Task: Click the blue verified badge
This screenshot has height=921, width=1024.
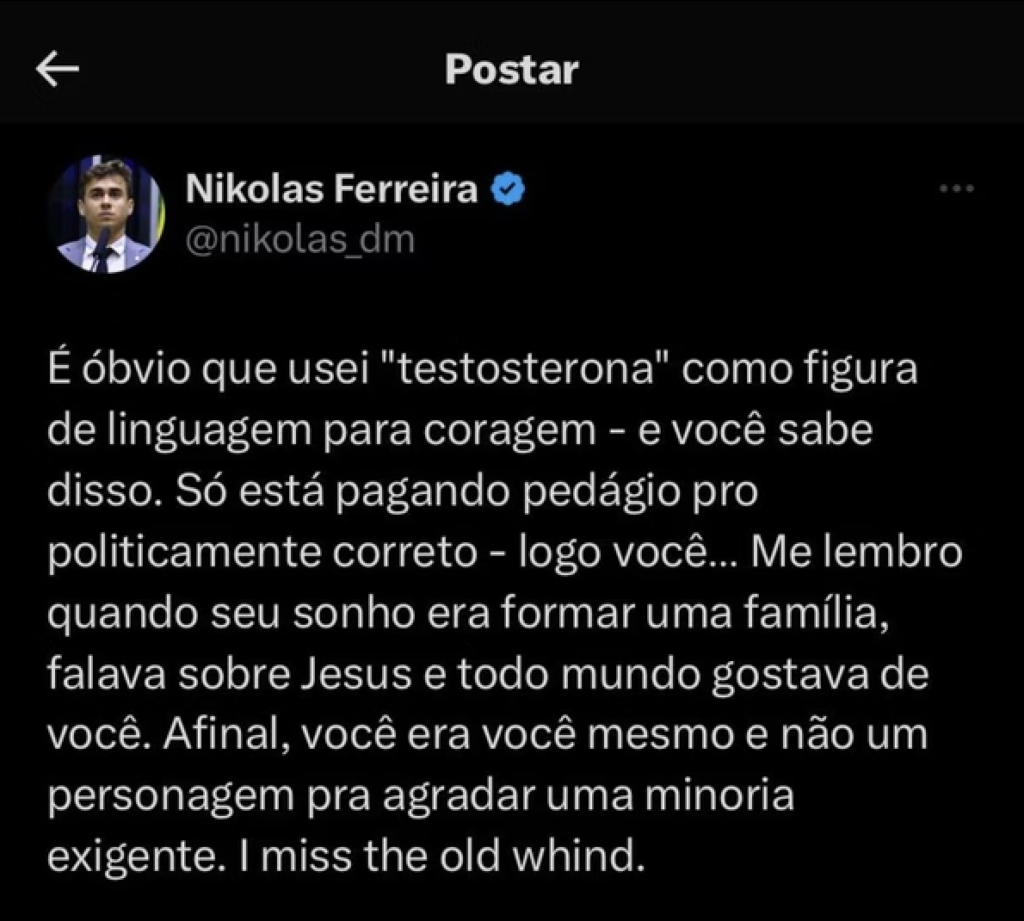Action: pyautogui.click(x=511, y=188)
